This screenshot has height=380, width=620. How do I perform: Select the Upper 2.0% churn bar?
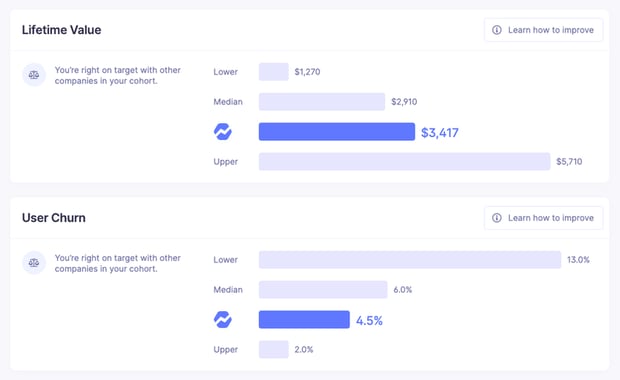click(x=274, y=349)
